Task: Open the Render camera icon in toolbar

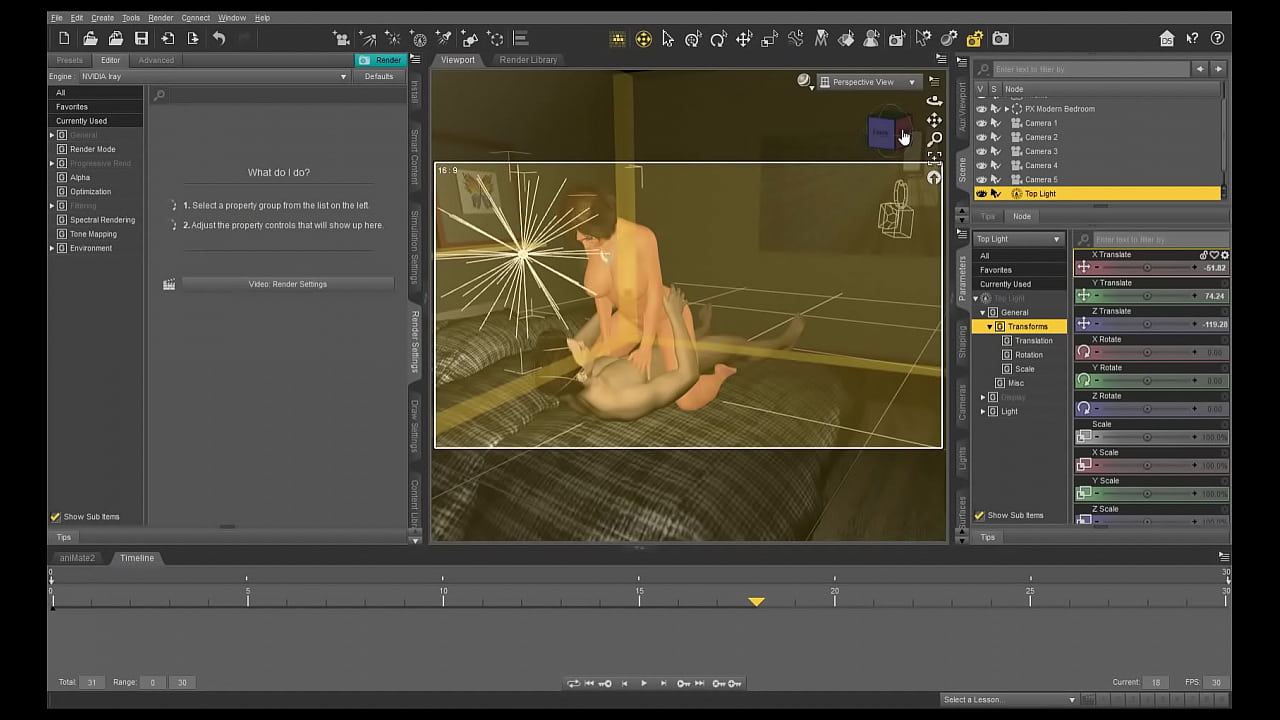Action: click(1000, 39)
